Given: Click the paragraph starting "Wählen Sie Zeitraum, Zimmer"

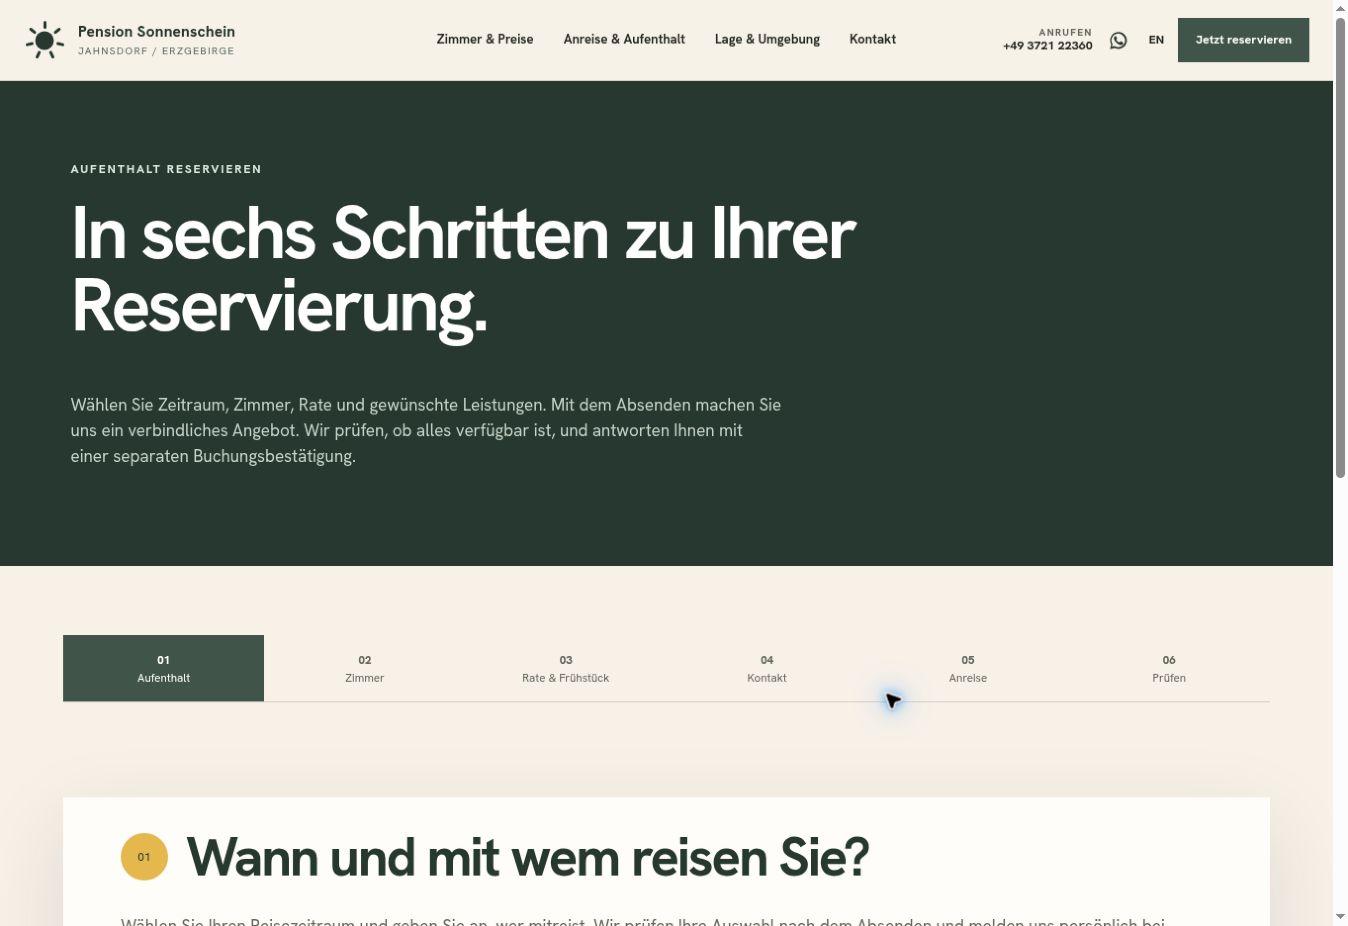Looking at the screenshot, I should point(425,430).
